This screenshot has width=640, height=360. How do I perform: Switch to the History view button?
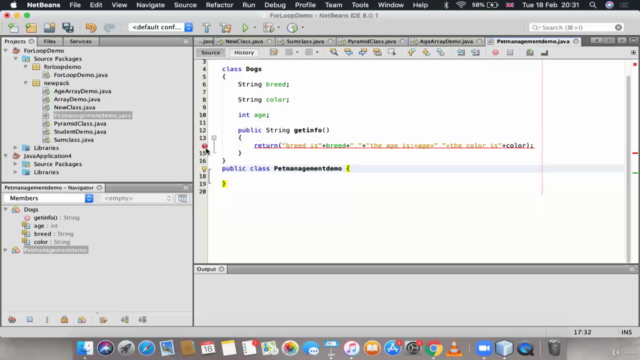[244, 52]
